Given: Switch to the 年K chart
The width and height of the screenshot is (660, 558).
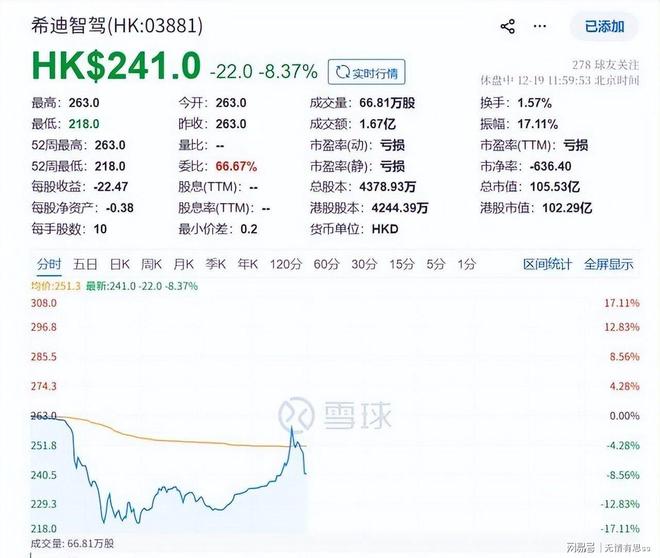Looking at the screenshot, I should click(247, 264).
